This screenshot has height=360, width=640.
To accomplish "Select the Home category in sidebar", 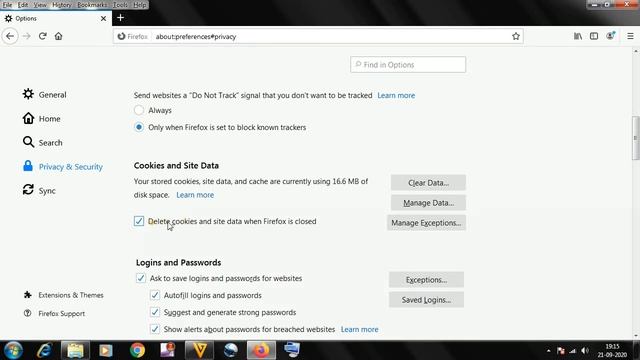I will coord(42,118).
